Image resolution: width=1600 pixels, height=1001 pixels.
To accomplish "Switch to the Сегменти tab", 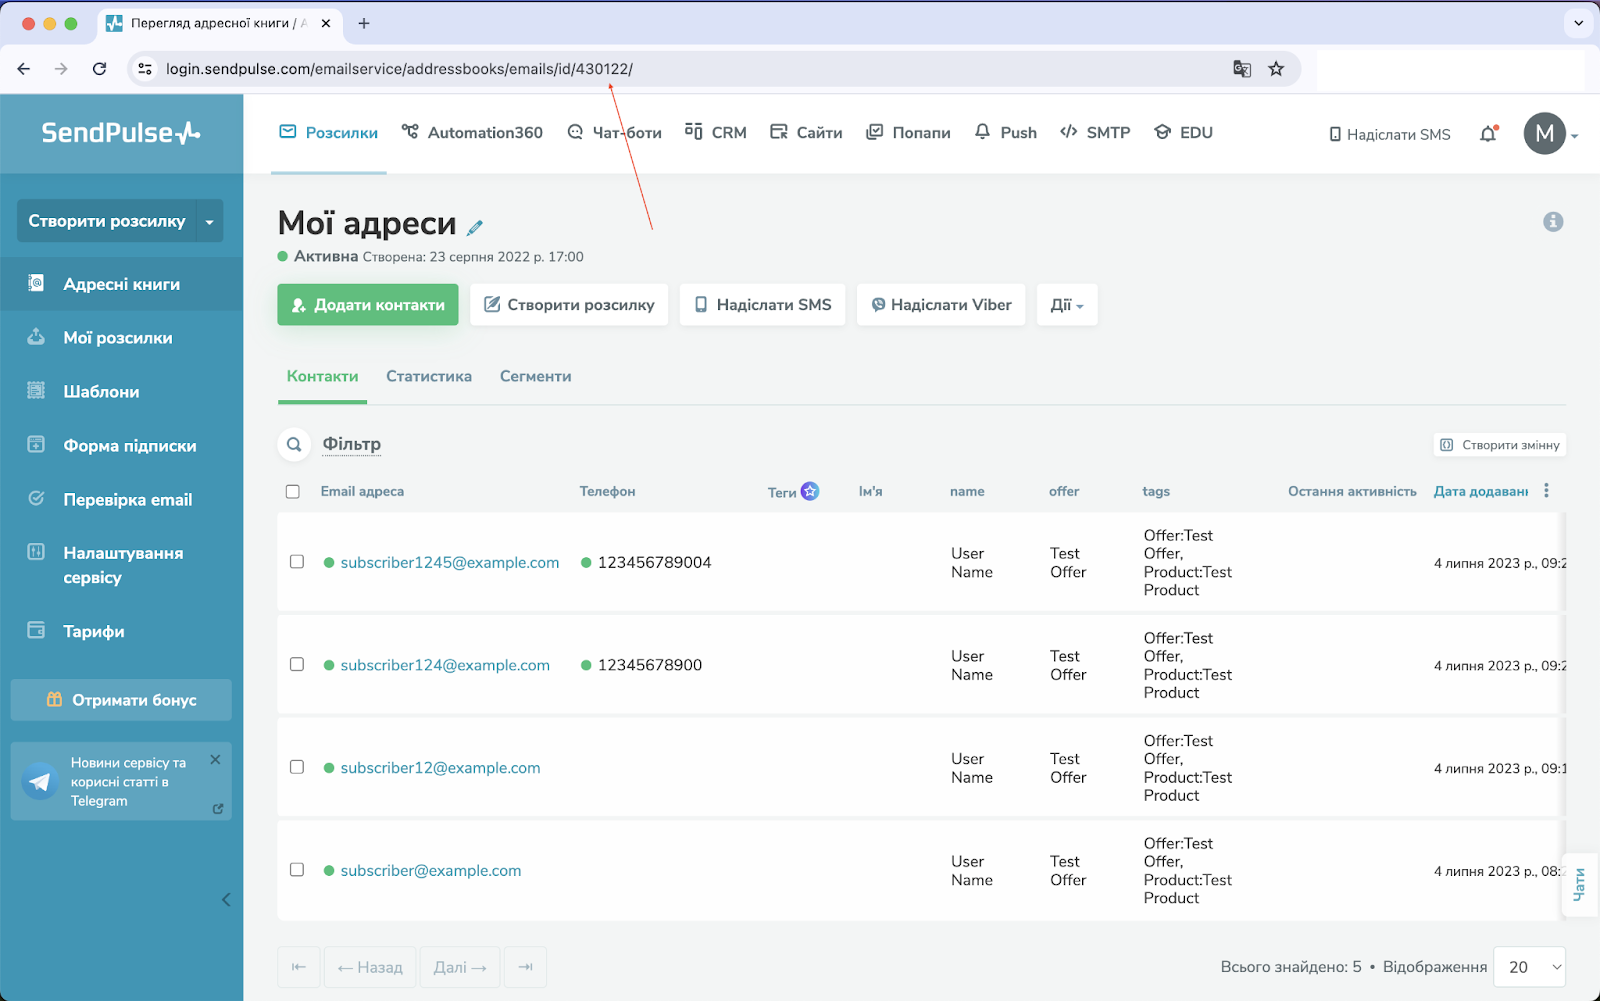I will (536, 377).
